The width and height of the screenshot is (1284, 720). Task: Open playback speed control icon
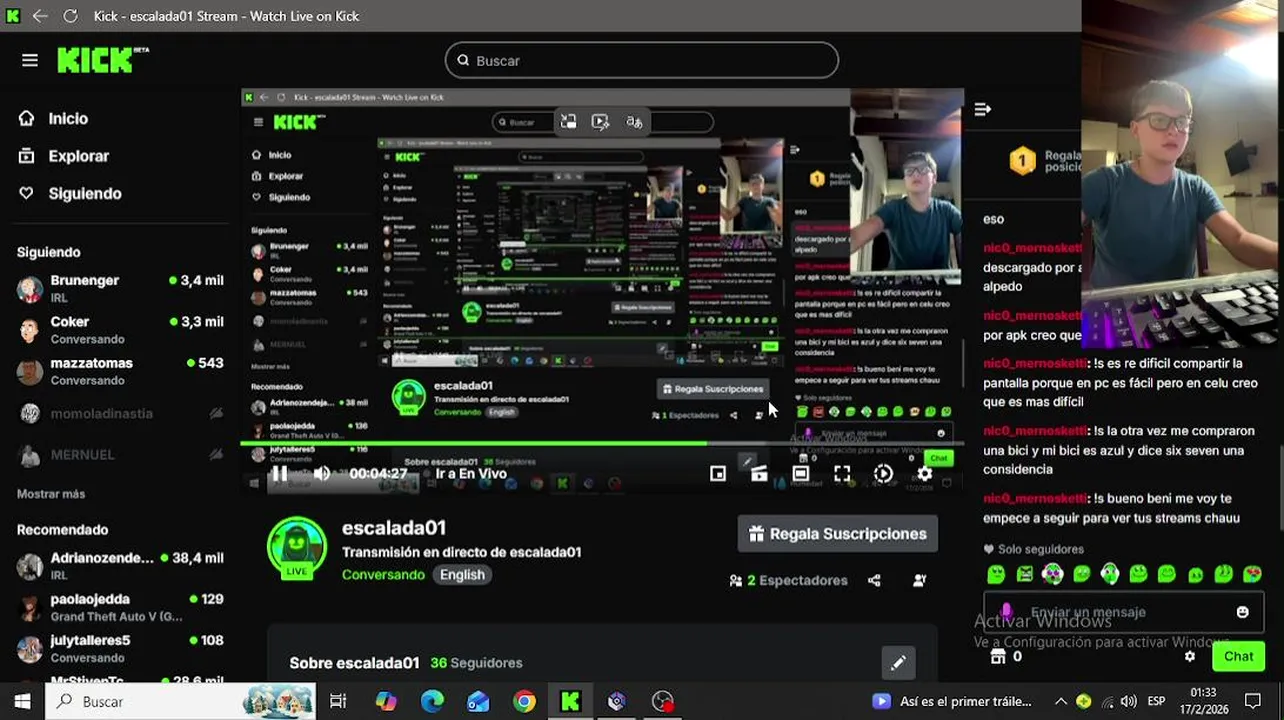pyautogui.click(x=883, y=474)
